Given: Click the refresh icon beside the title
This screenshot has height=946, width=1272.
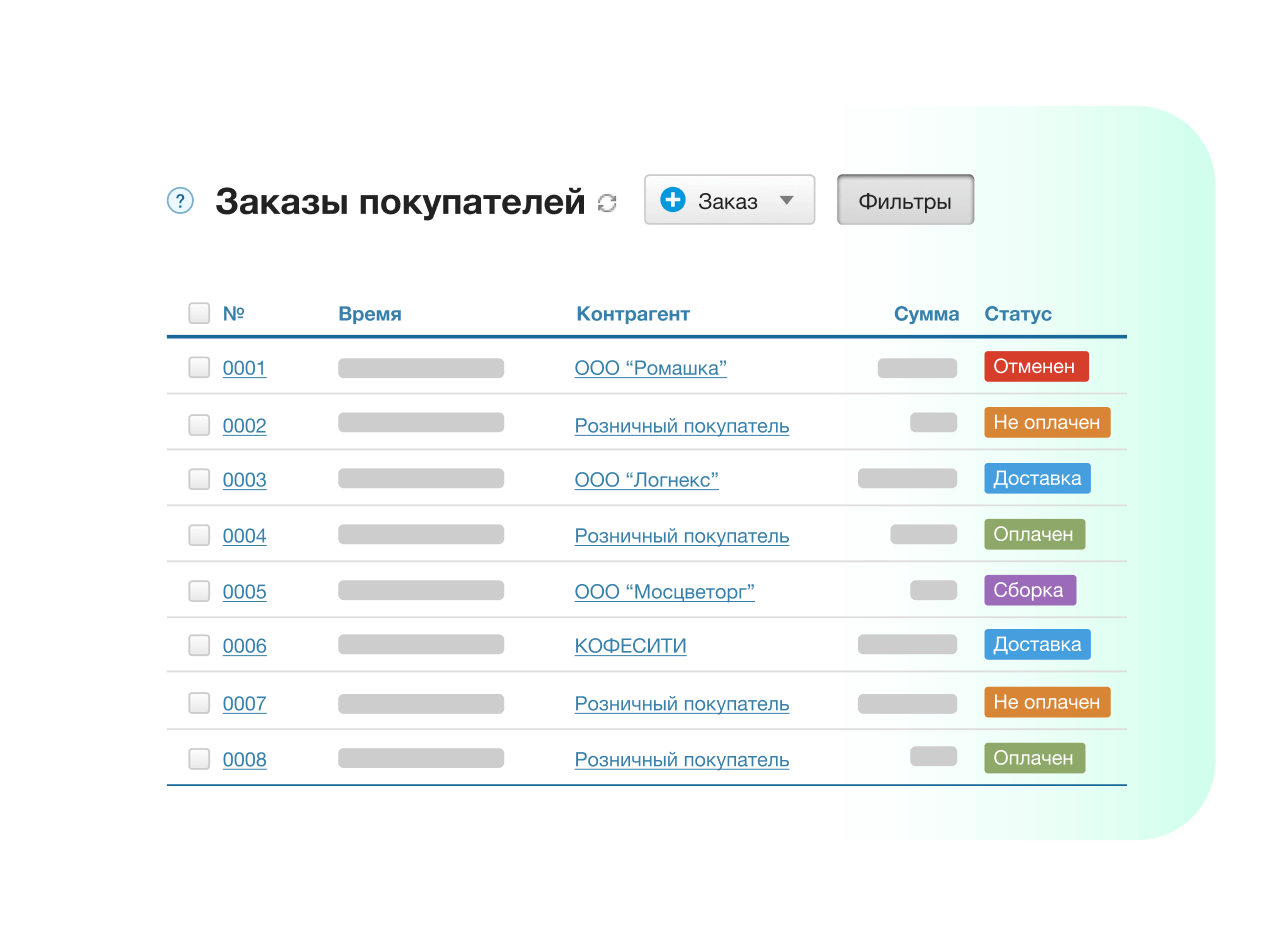Looking at the screenshot, I should (607, 203).
